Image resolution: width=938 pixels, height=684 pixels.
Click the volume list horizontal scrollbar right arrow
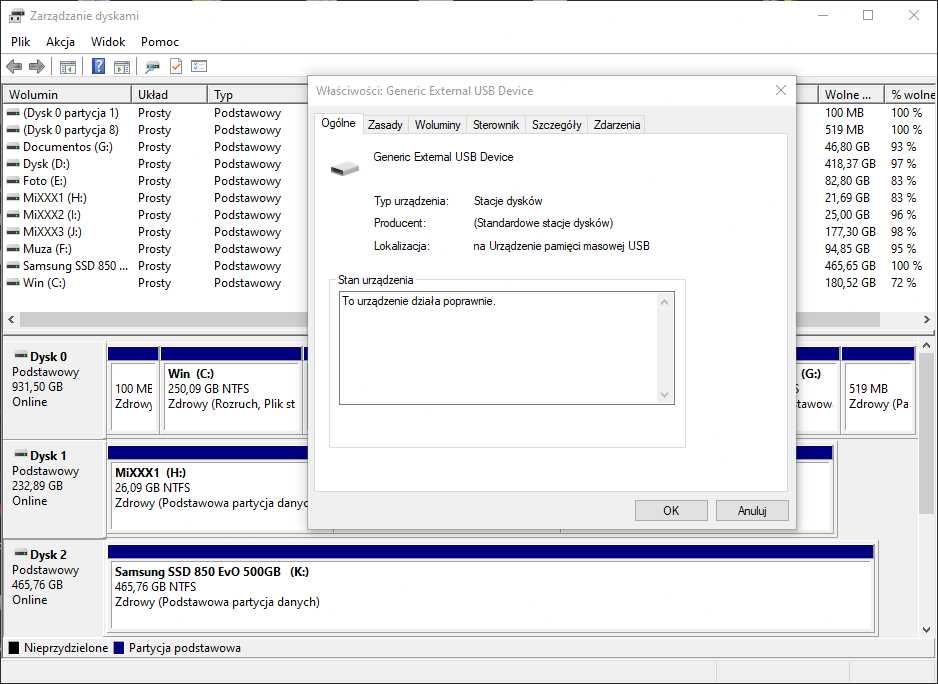927,320
